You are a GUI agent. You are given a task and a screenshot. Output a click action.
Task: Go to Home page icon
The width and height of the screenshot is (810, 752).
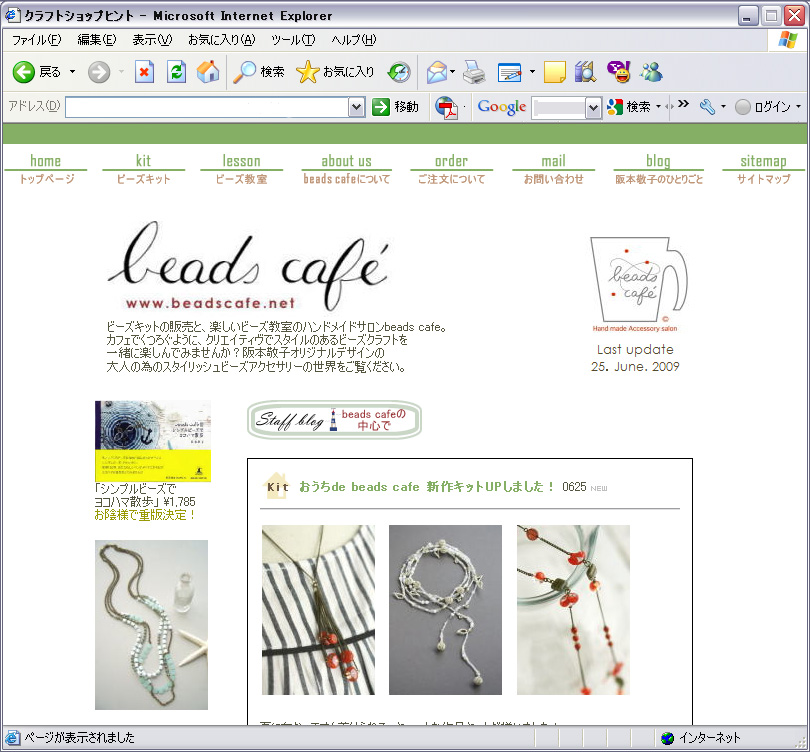pyautogui.click(x=208, y=72)
